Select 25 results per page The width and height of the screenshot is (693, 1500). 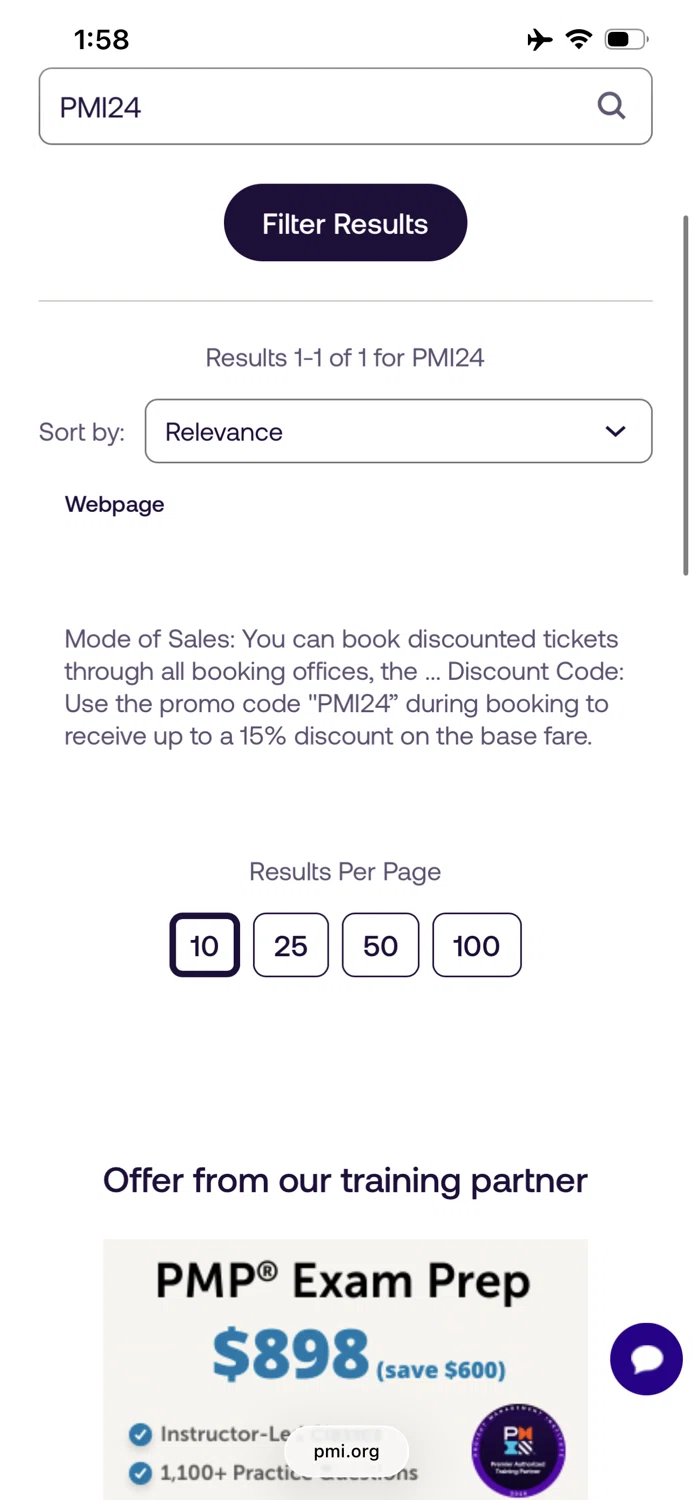(x=290, y=945)
